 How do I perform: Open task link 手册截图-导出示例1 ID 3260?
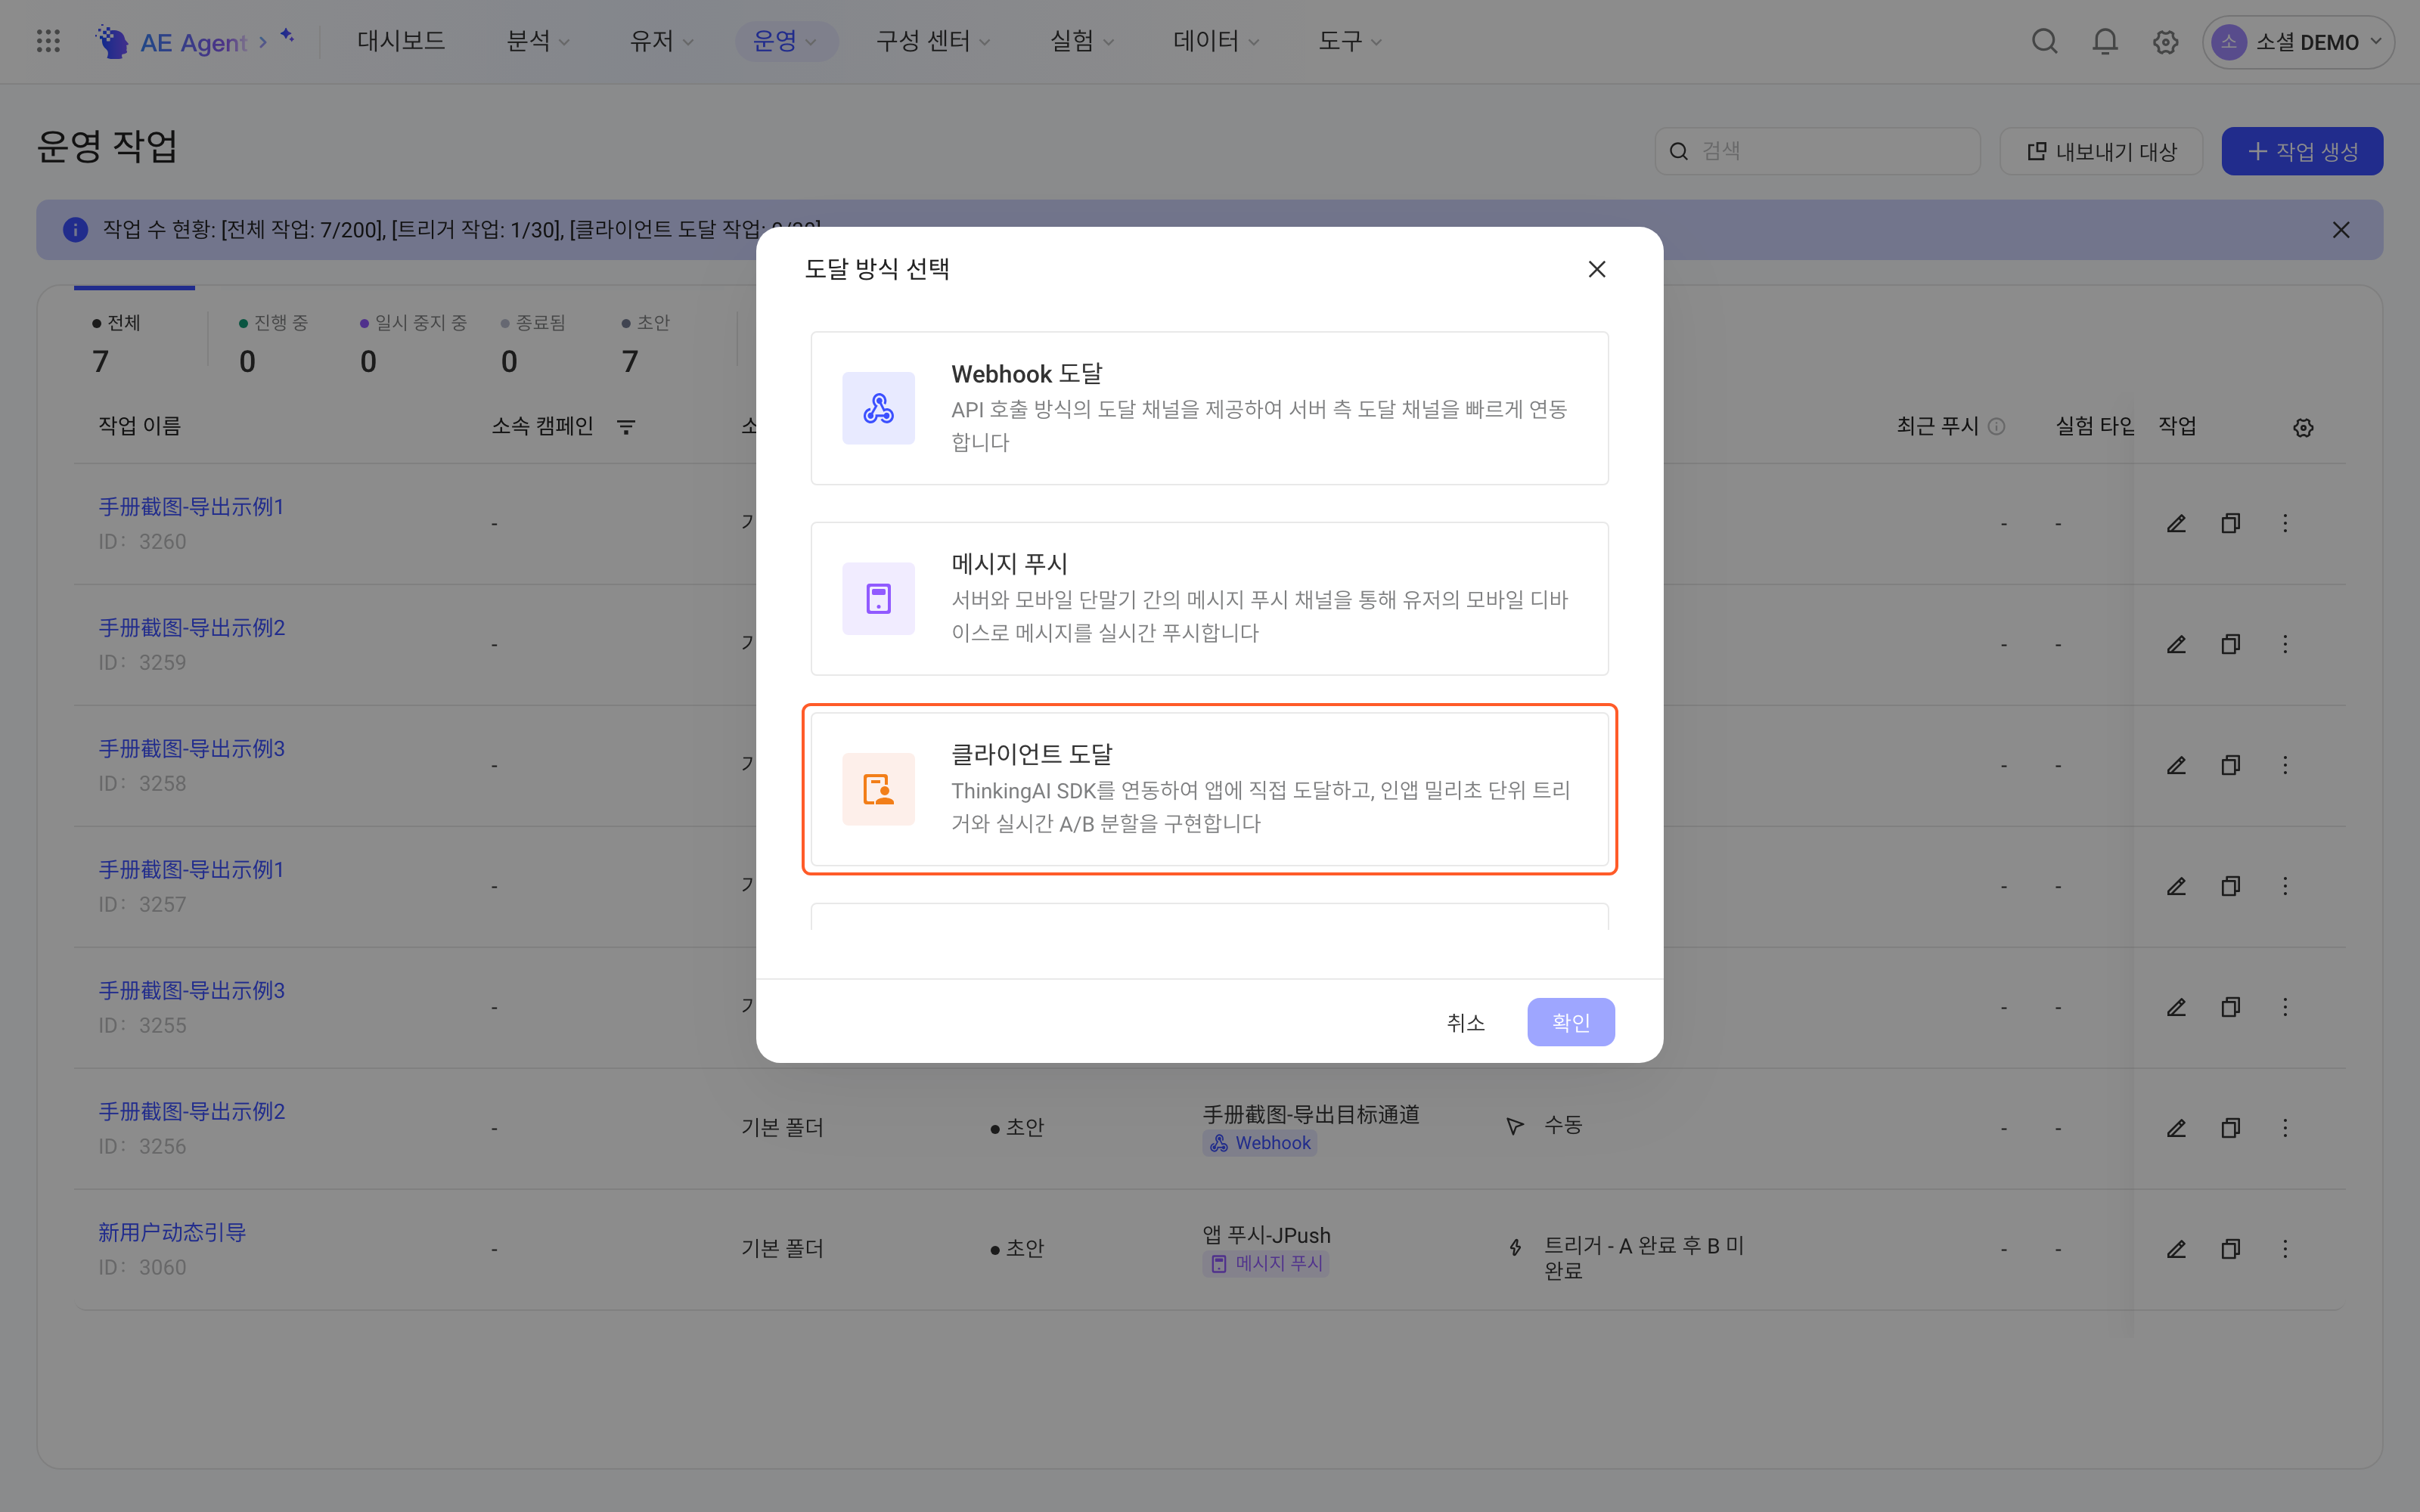[x=191, y=507]
